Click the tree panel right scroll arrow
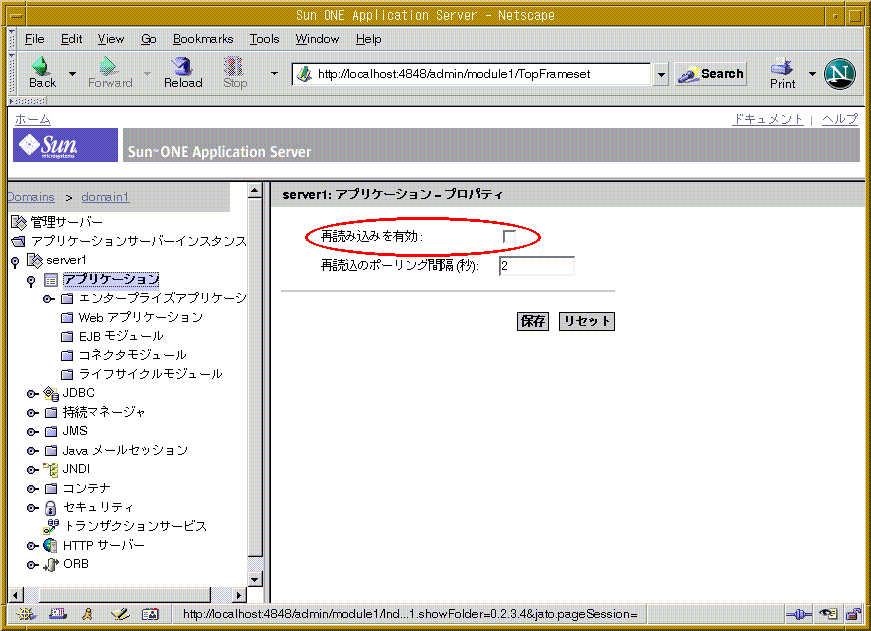This screenshot has height=631, width=871. pos(239,595)
